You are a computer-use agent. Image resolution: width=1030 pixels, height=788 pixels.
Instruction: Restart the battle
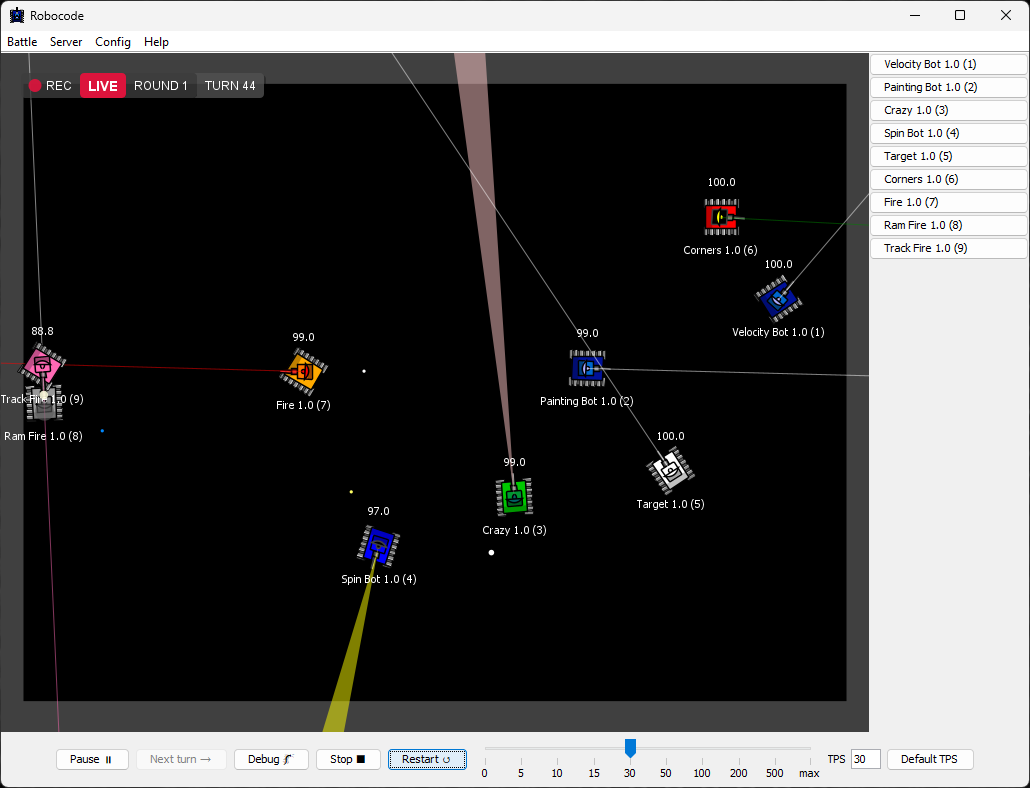427,759
